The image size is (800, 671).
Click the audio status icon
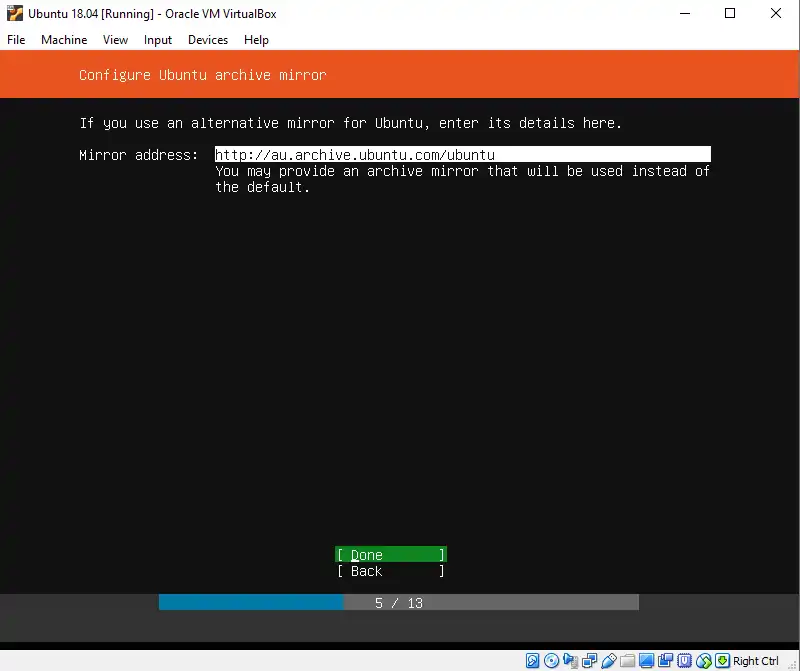570,661
